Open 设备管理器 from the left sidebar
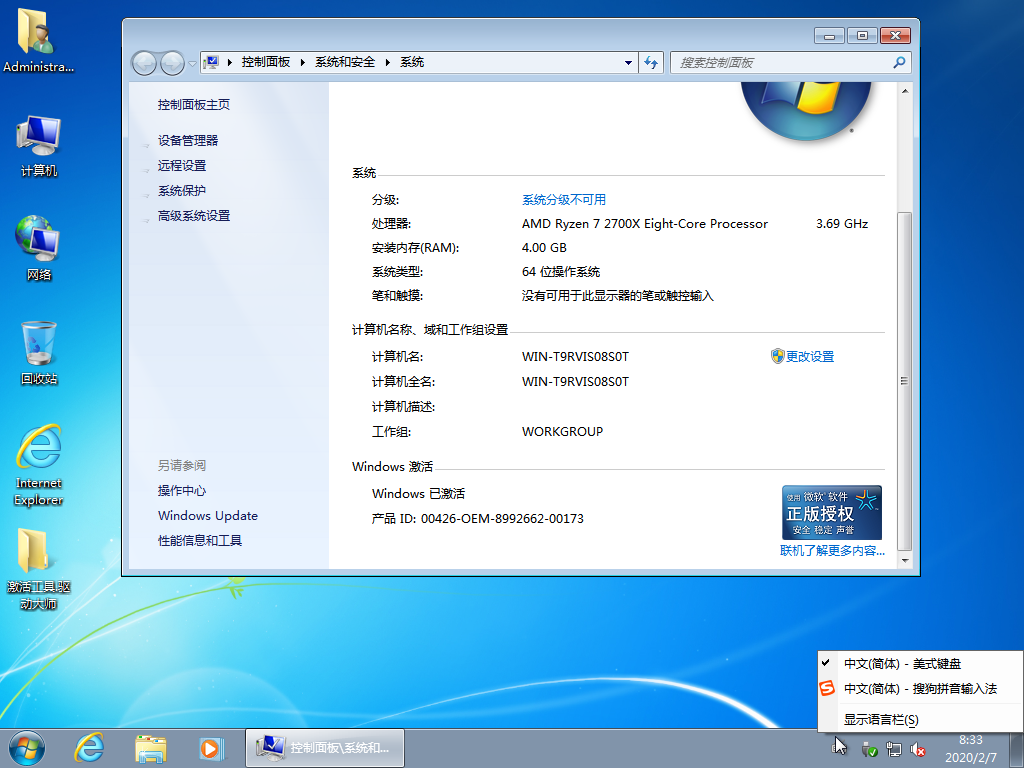 pos(188,141)
